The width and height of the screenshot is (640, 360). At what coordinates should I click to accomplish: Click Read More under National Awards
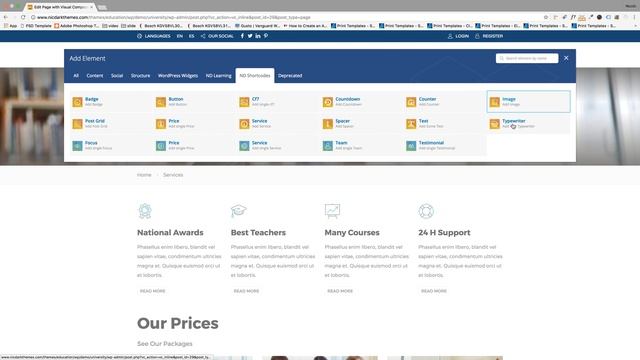click(x=153, y=291)
